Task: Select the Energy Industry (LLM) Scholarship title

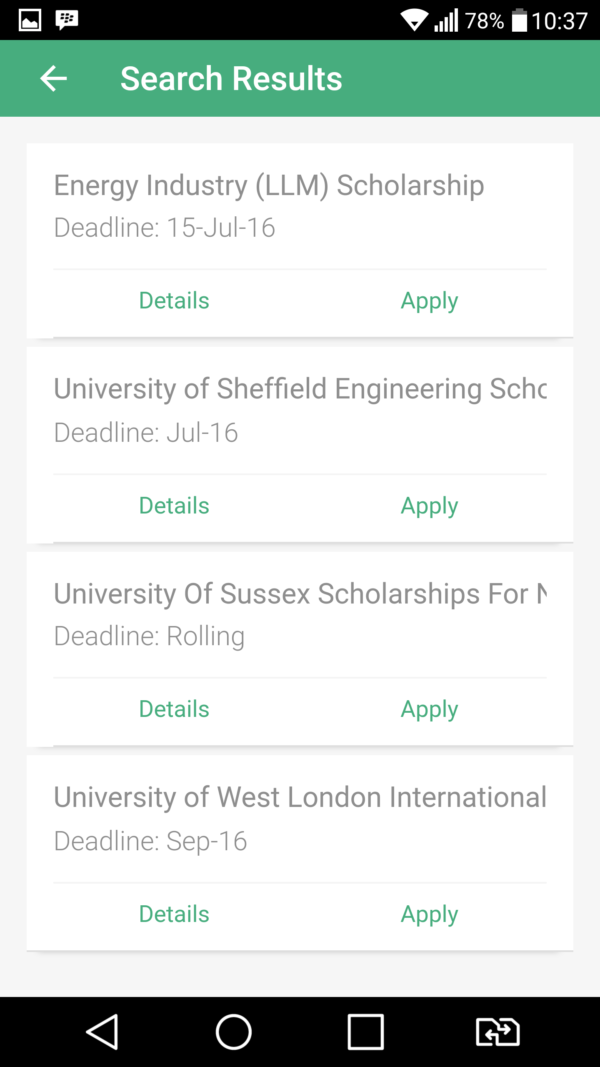Action: [269, 185]
